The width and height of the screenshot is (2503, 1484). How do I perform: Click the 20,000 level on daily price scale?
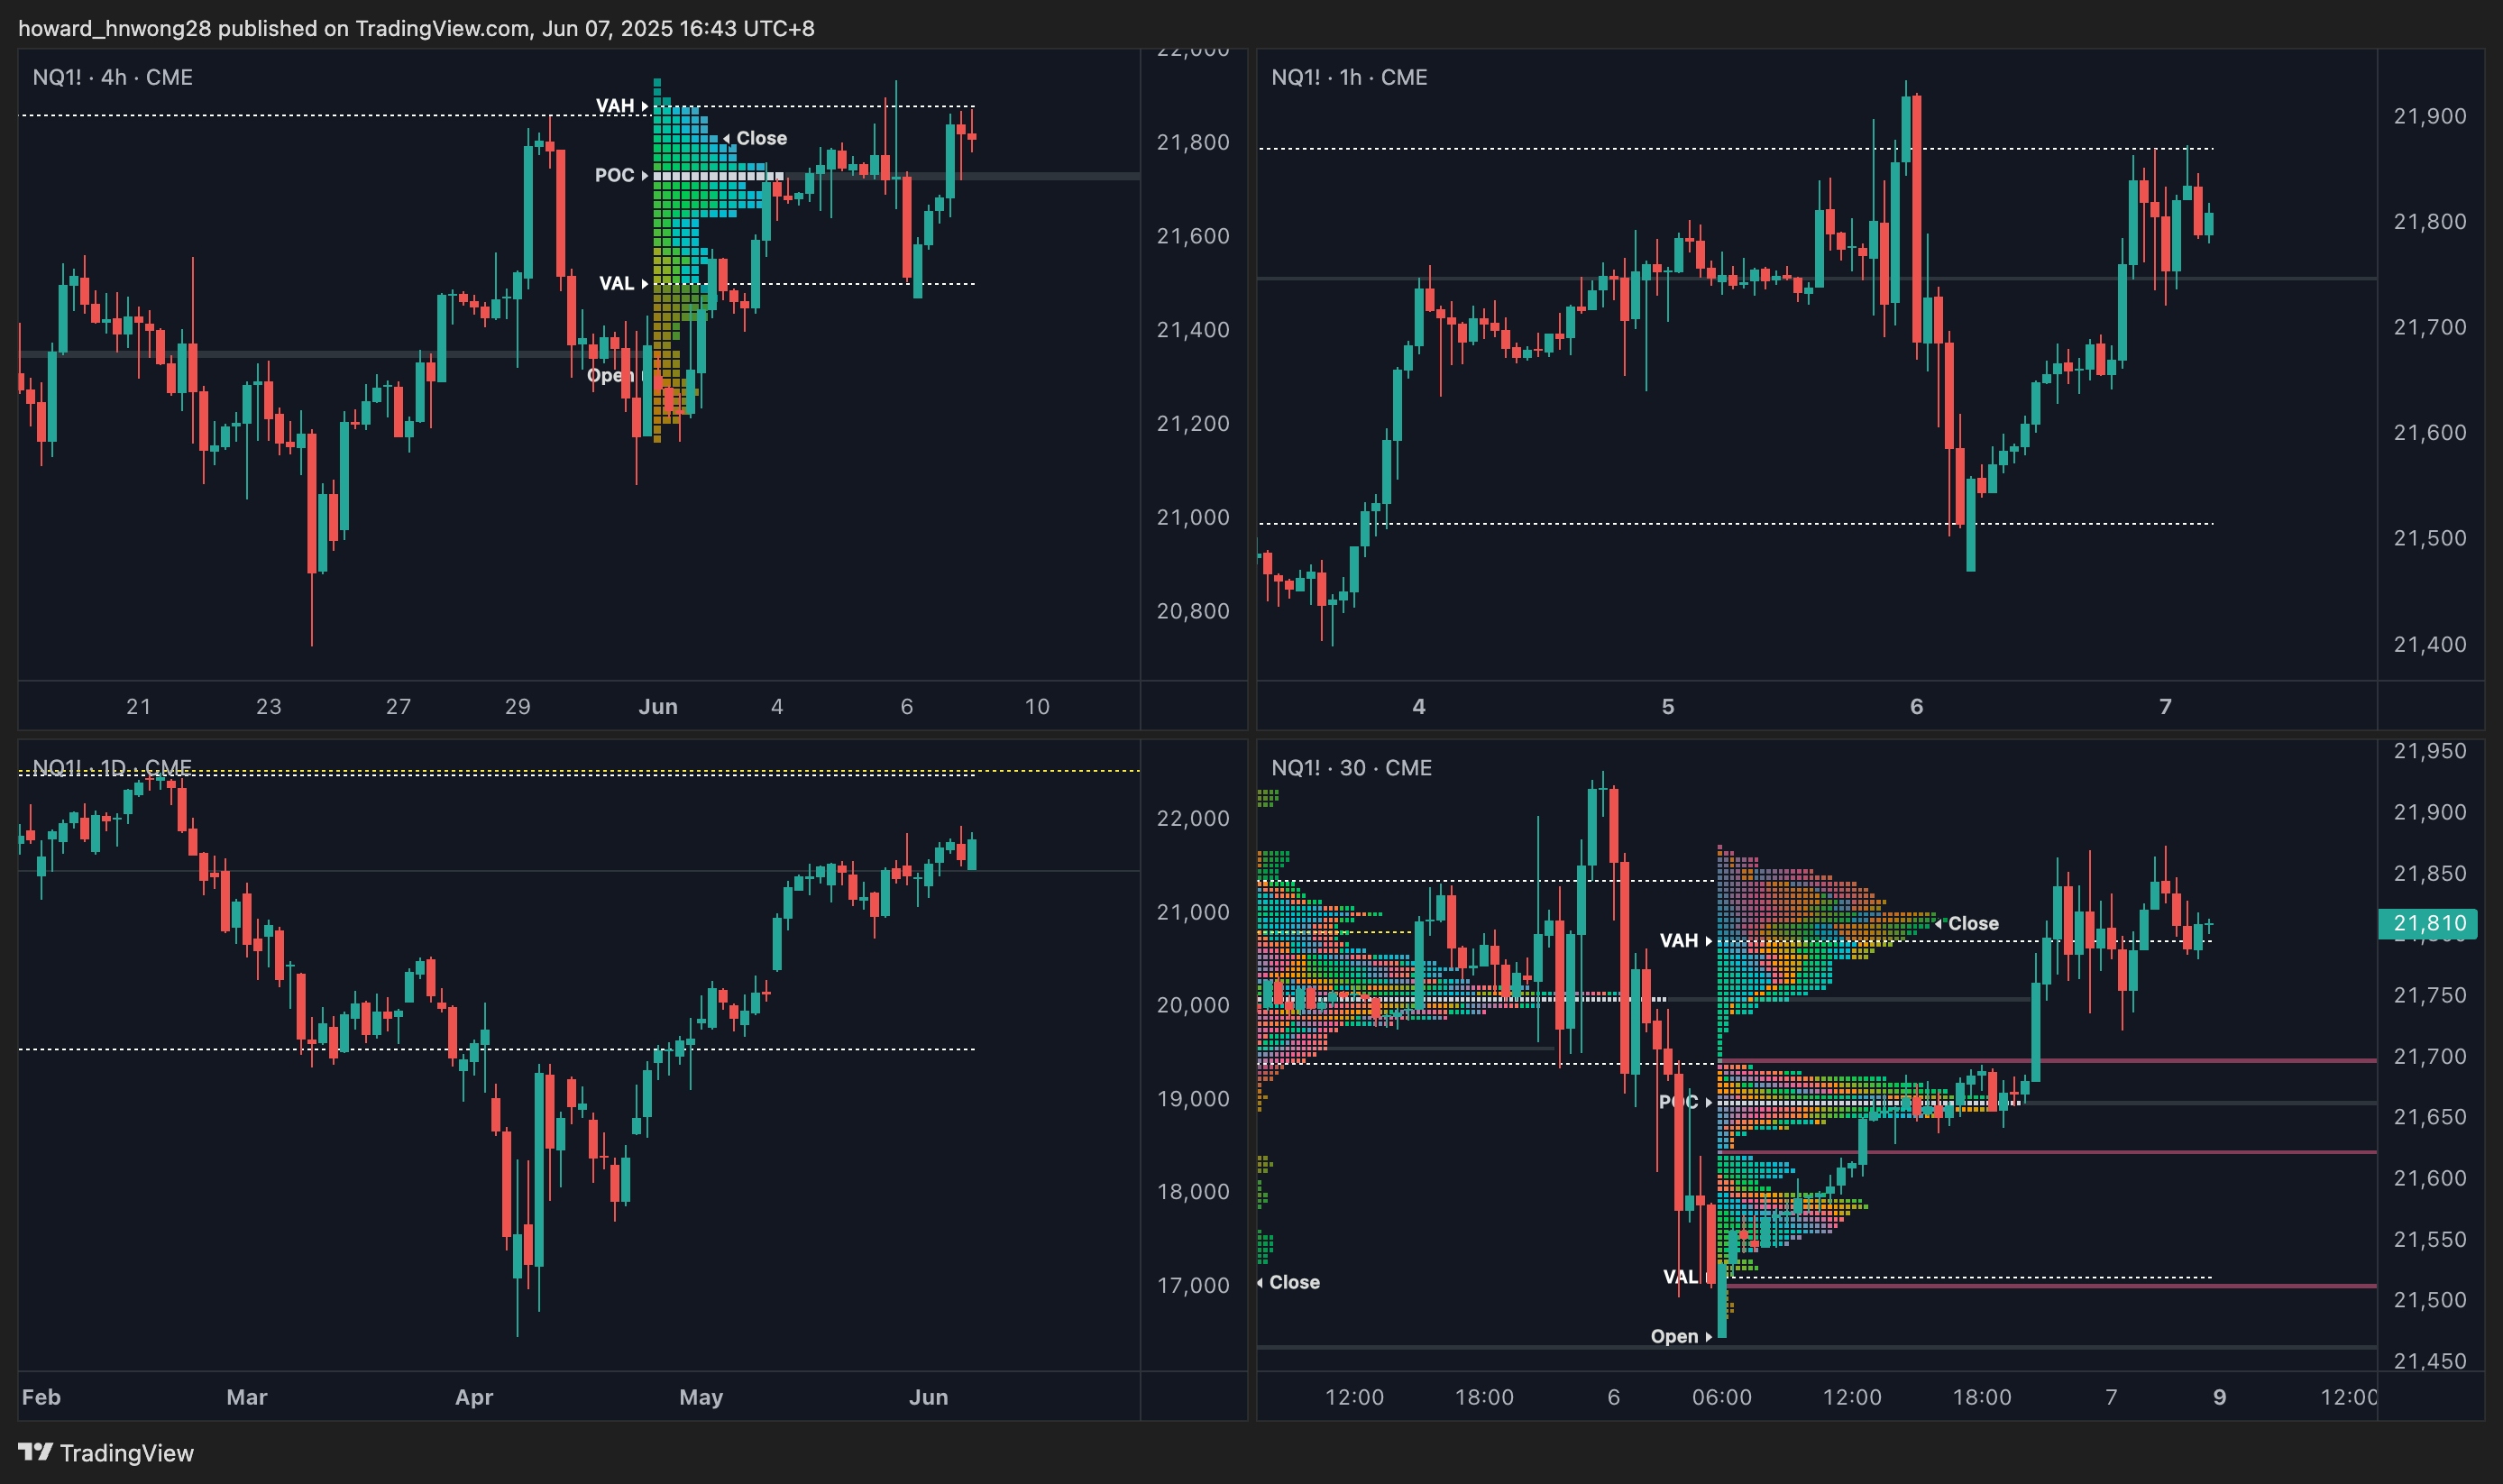click(1192, 1005)
